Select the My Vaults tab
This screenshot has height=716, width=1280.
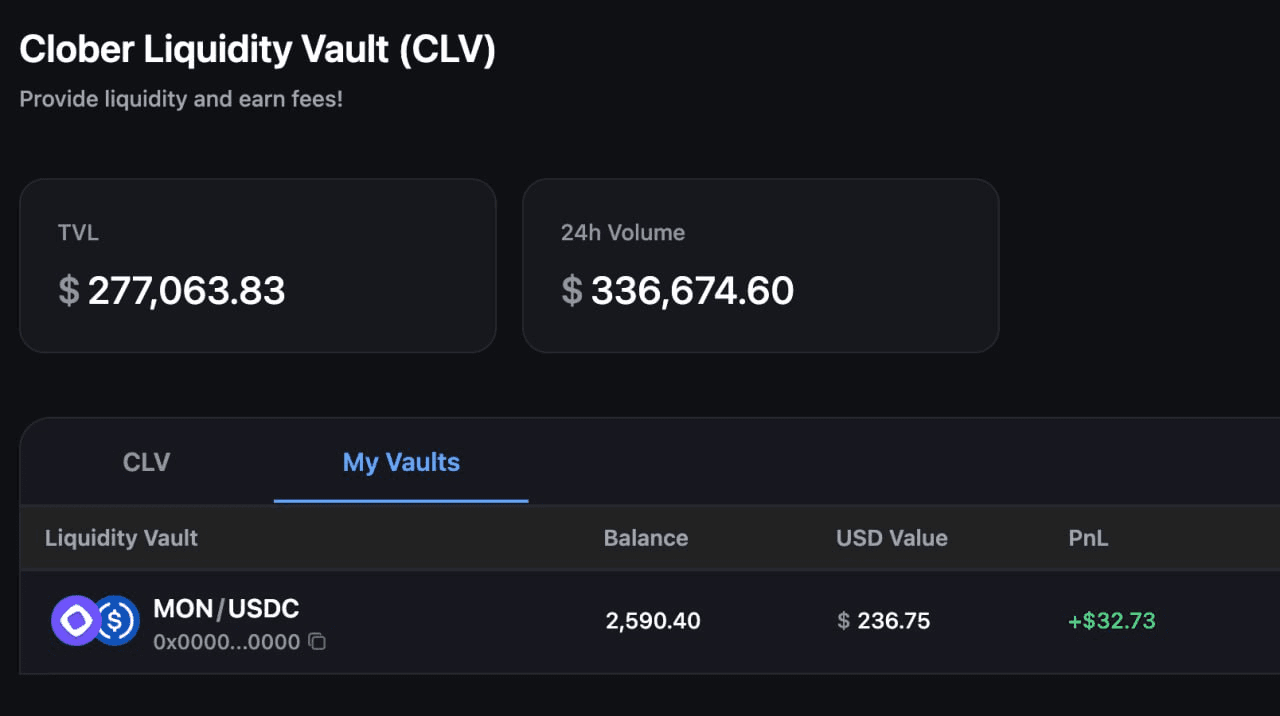(x=401, y=462)
